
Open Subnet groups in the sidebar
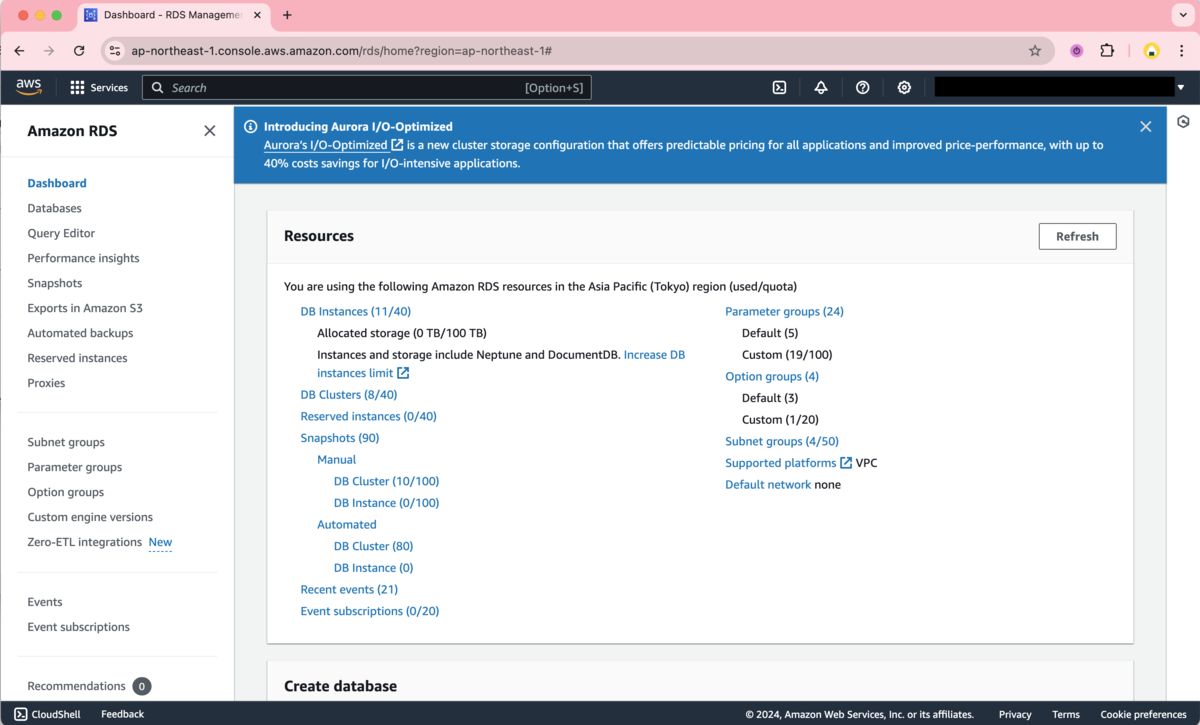click(x=66, y=442)
